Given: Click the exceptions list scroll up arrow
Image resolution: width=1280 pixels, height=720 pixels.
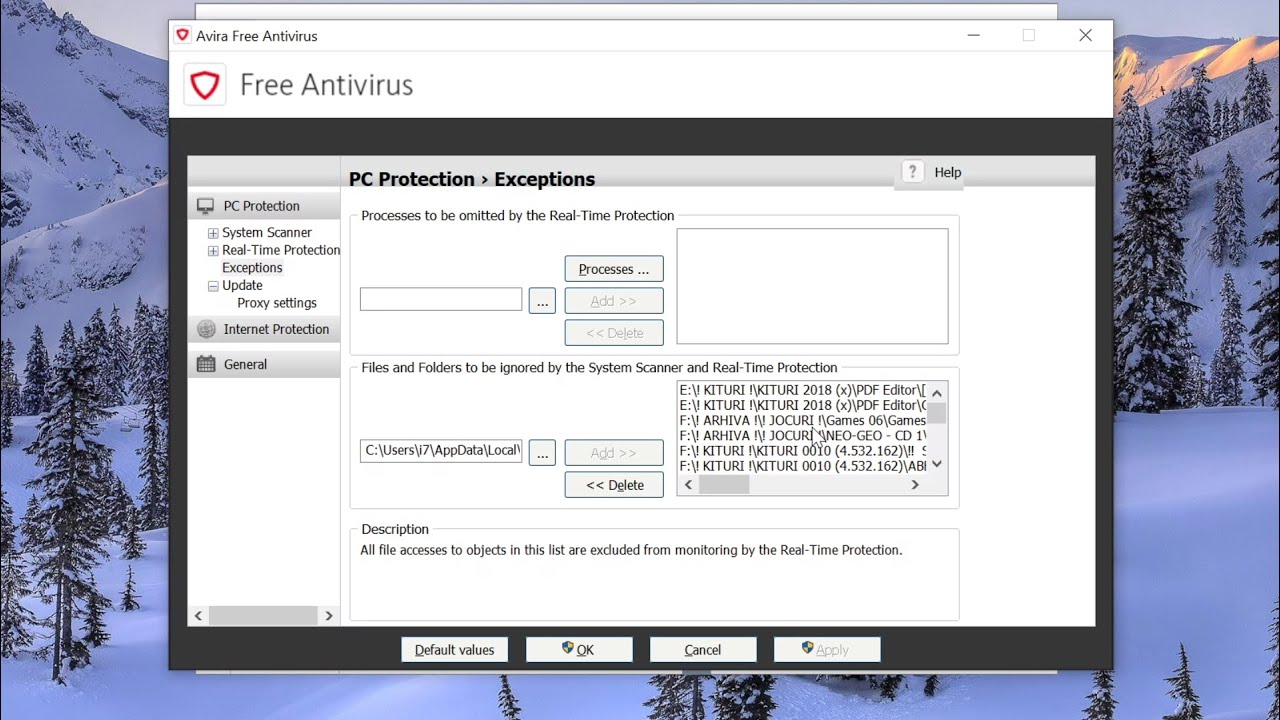Looking at the screenshot, I should tap(937, 393).
